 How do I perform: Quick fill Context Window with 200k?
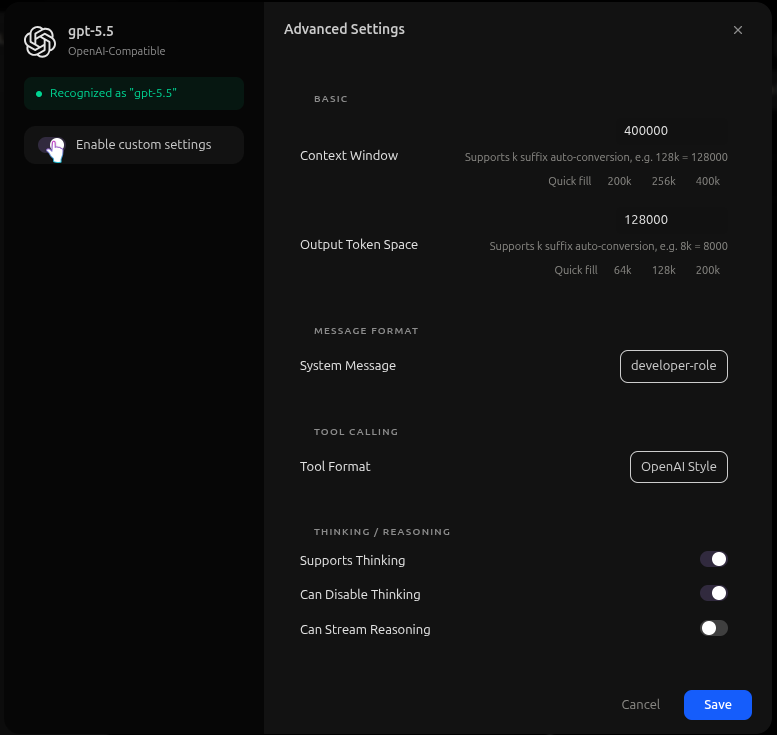click(619, 181)
